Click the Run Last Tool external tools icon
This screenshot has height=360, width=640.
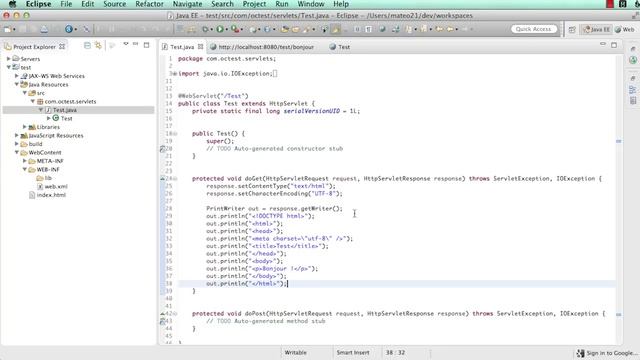(235, 29)
